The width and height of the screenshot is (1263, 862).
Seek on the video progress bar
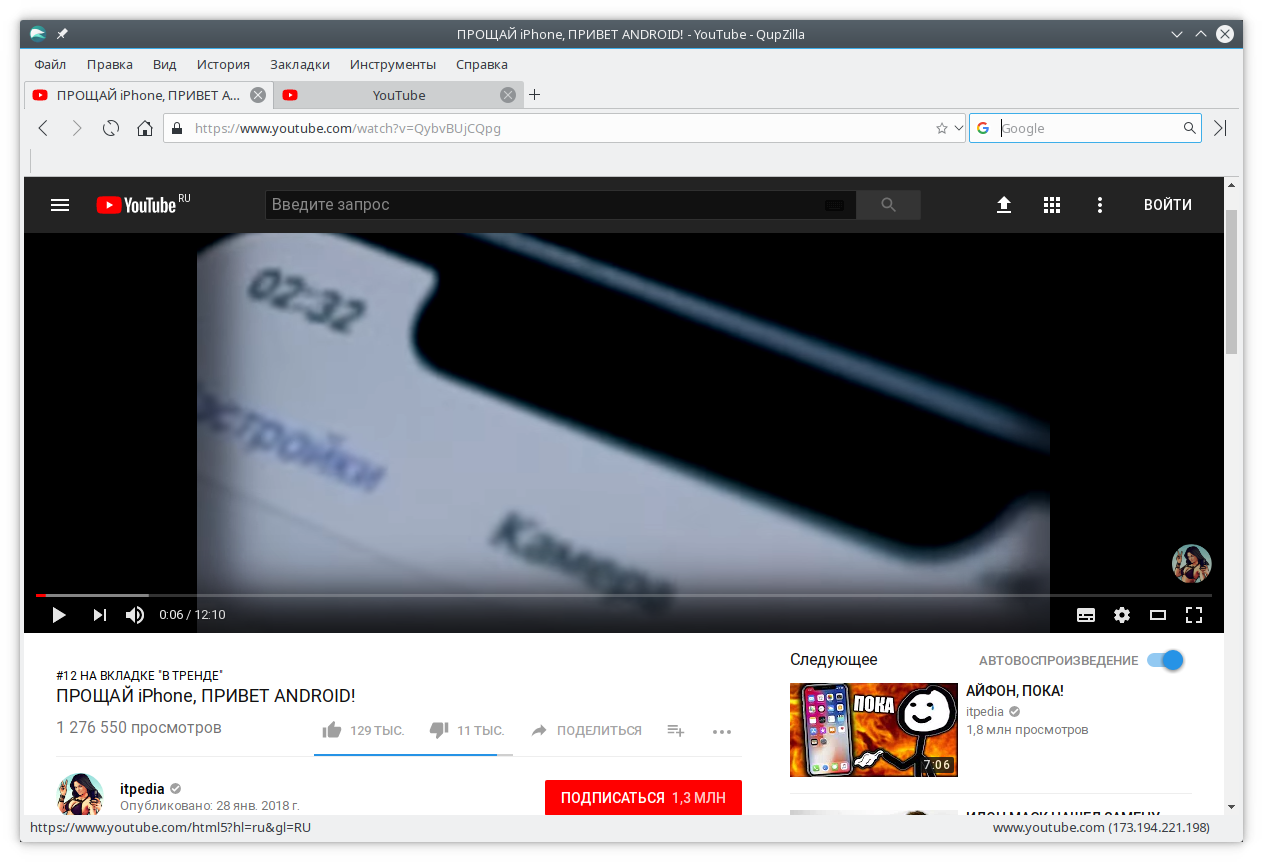tap(624, 595)
